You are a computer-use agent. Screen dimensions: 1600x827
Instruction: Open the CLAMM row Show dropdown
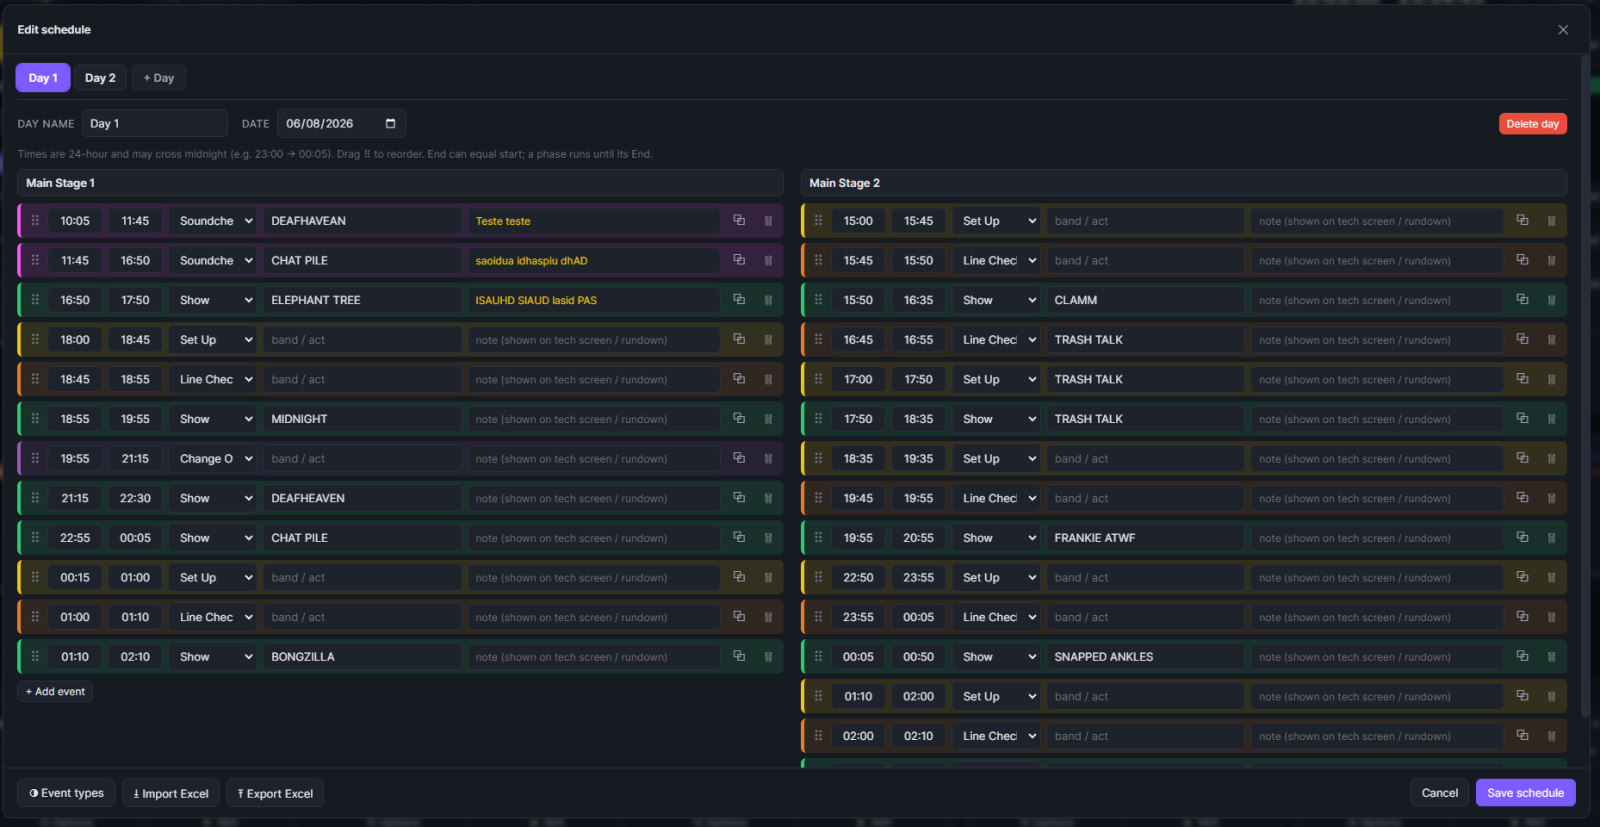[x=996, y=300]
